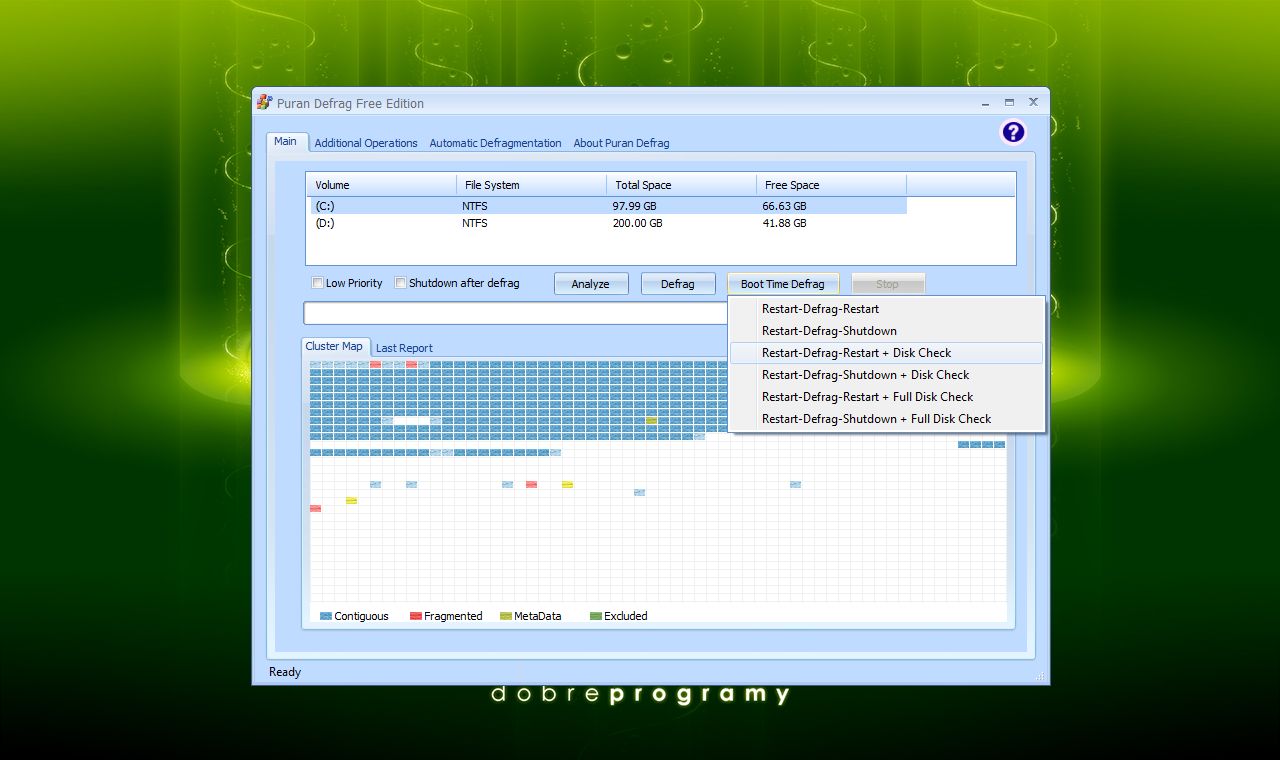Show the Last Report tab
Screen dimensions: 1280x760
click(x=404, y=348)
